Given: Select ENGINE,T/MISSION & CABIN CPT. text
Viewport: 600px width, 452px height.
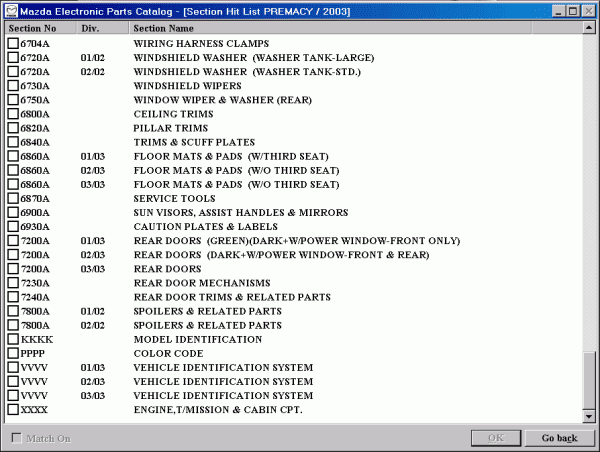Looking at the screenshot, I should point(218,410).
